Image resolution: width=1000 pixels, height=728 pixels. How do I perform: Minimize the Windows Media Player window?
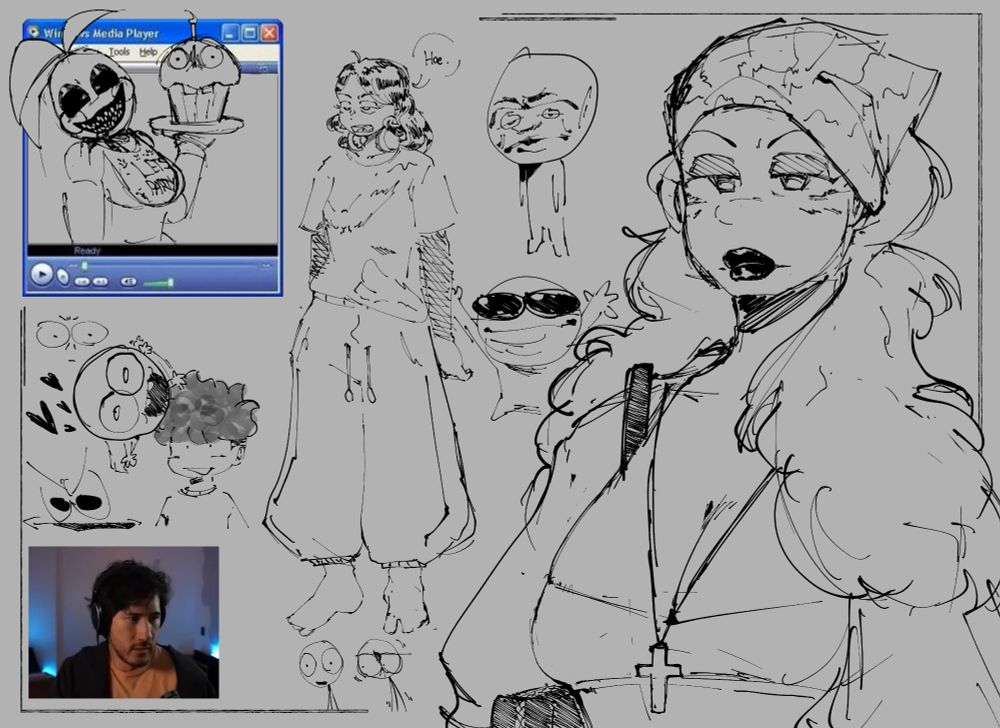[231, 33]
